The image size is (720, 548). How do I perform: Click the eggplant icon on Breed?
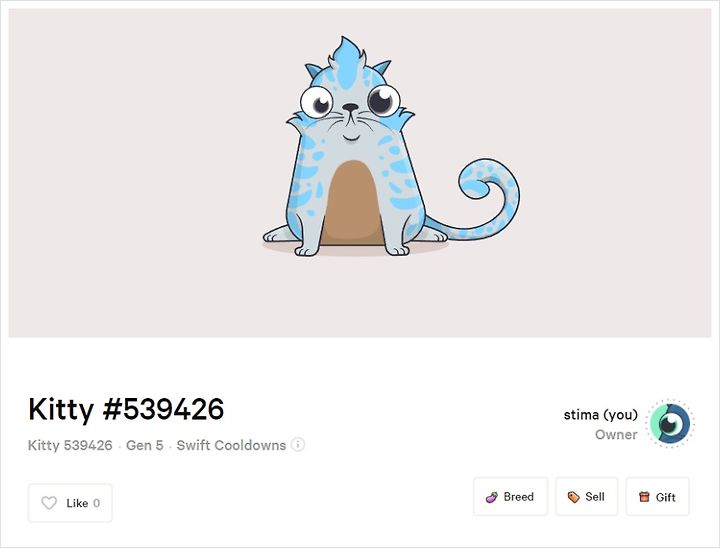tap(492, 497)
